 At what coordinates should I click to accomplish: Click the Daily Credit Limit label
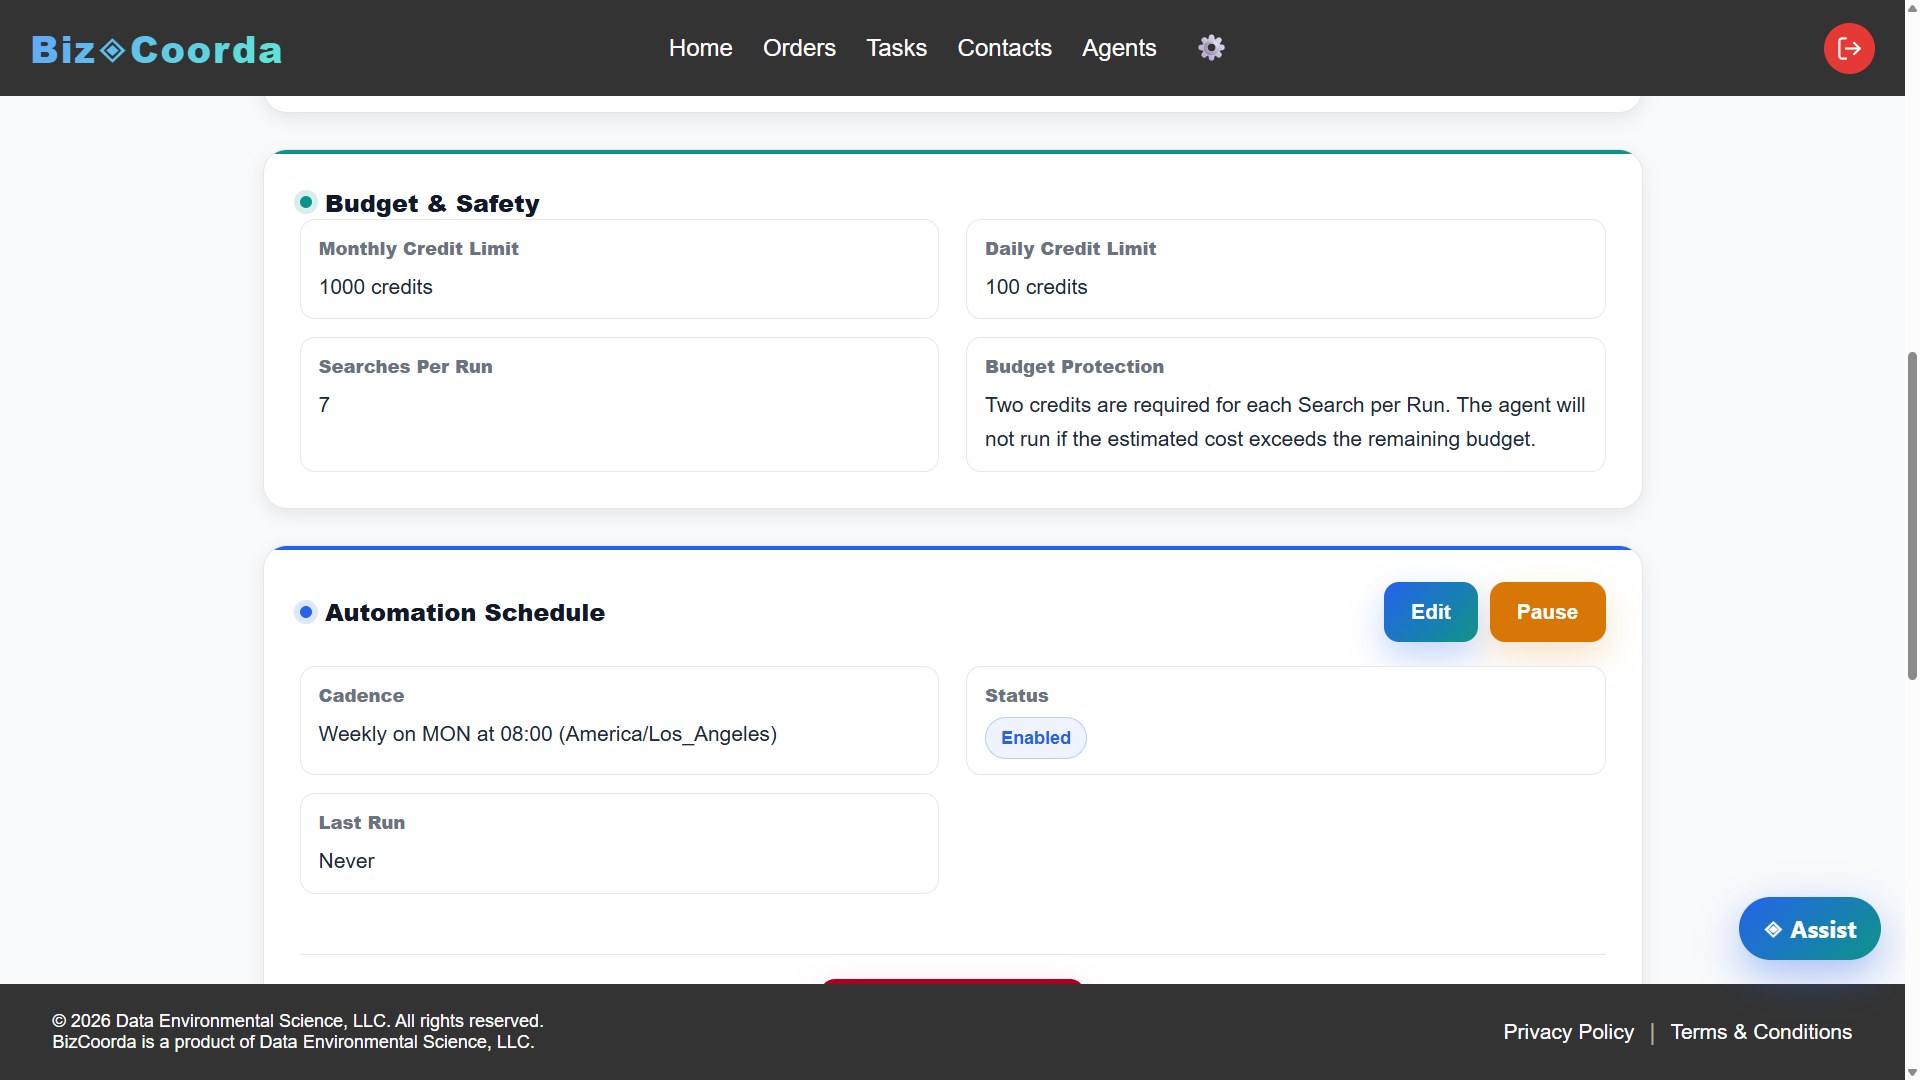[x=1070, y=249]
